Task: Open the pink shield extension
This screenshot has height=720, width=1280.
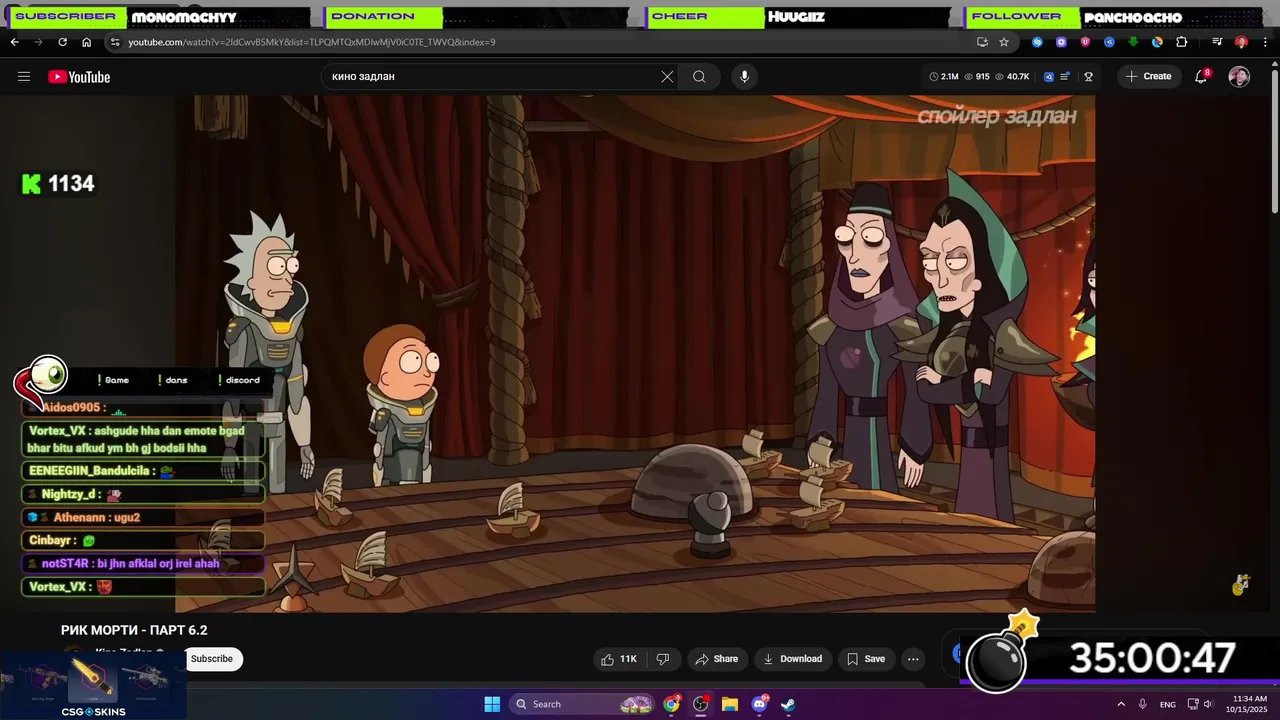Action: click(x=1085, y=42)
